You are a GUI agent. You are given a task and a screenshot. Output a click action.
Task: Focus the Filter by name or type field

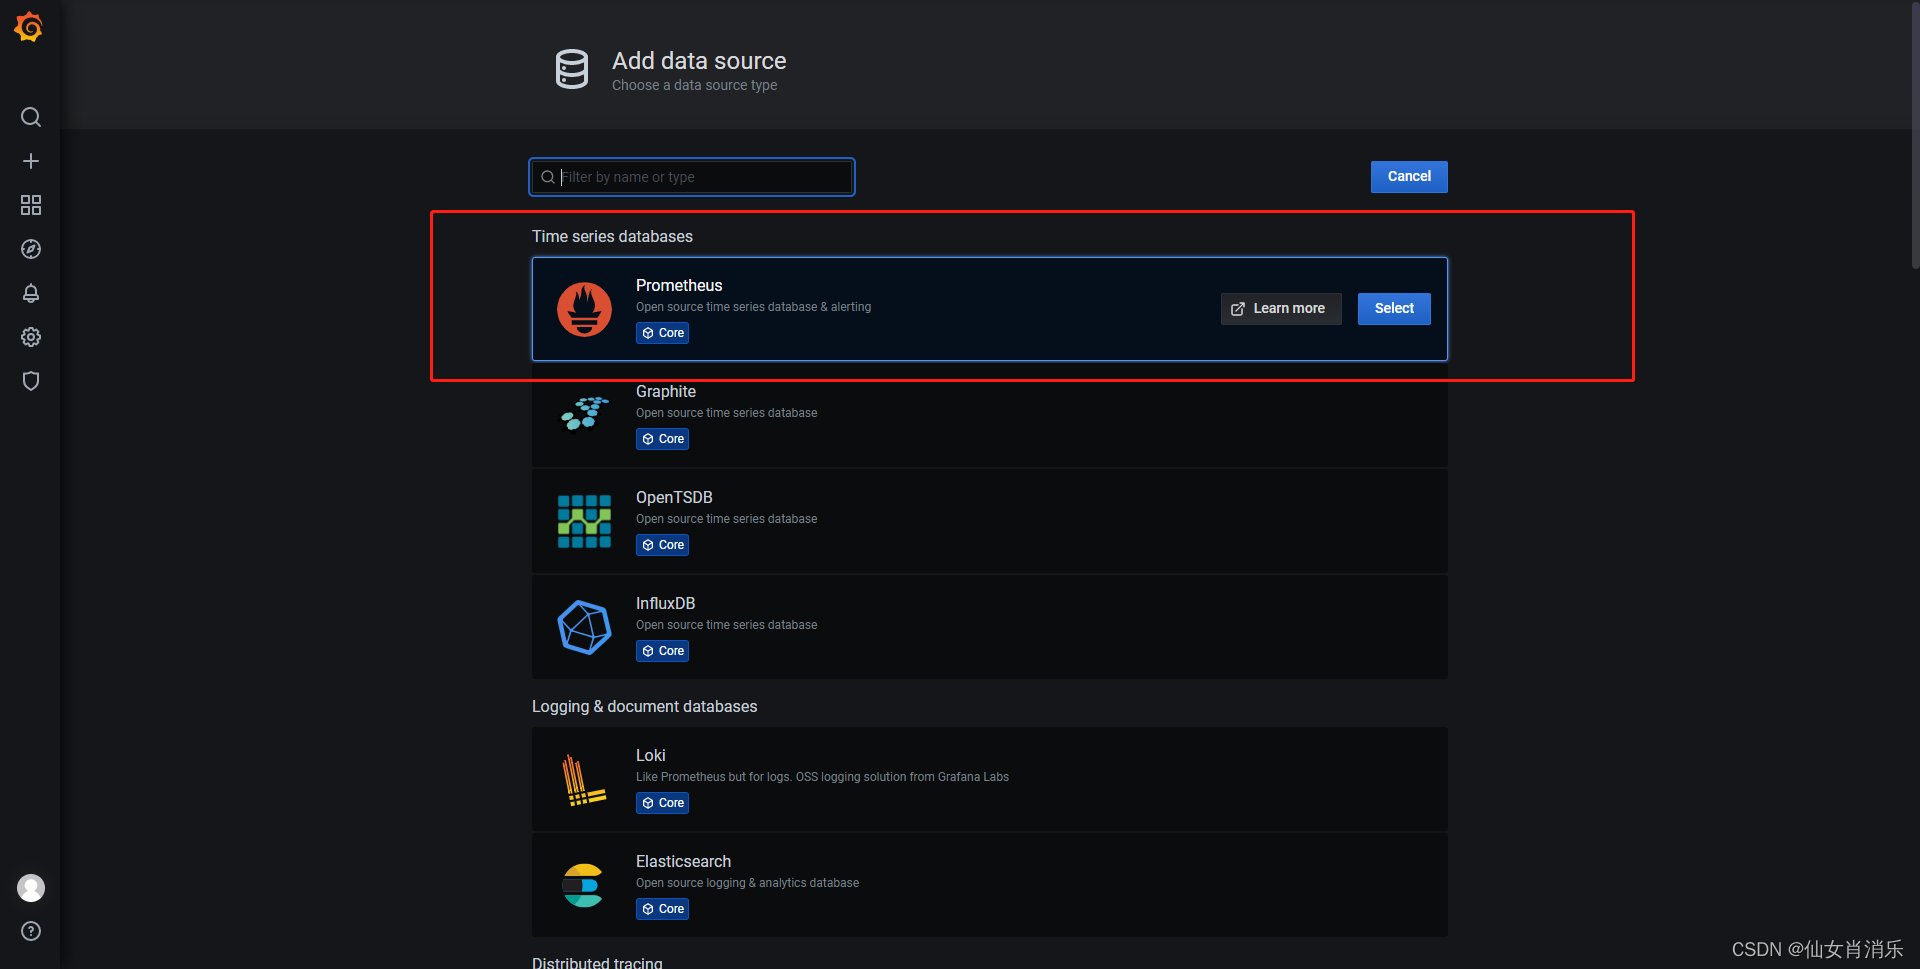[x=692, y=177]
